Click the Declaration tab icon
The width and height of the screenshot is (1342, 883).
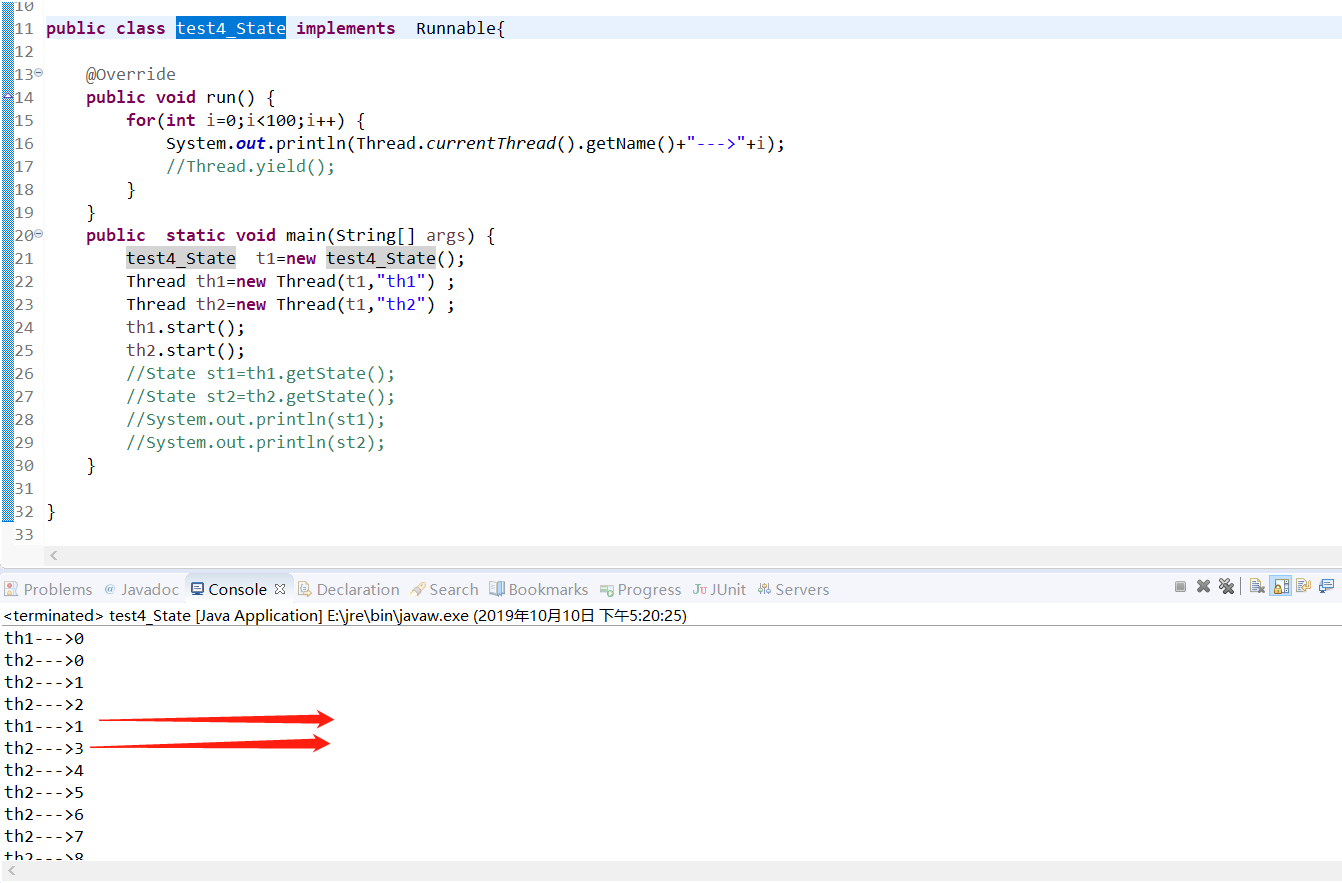(x=305, y=589)
